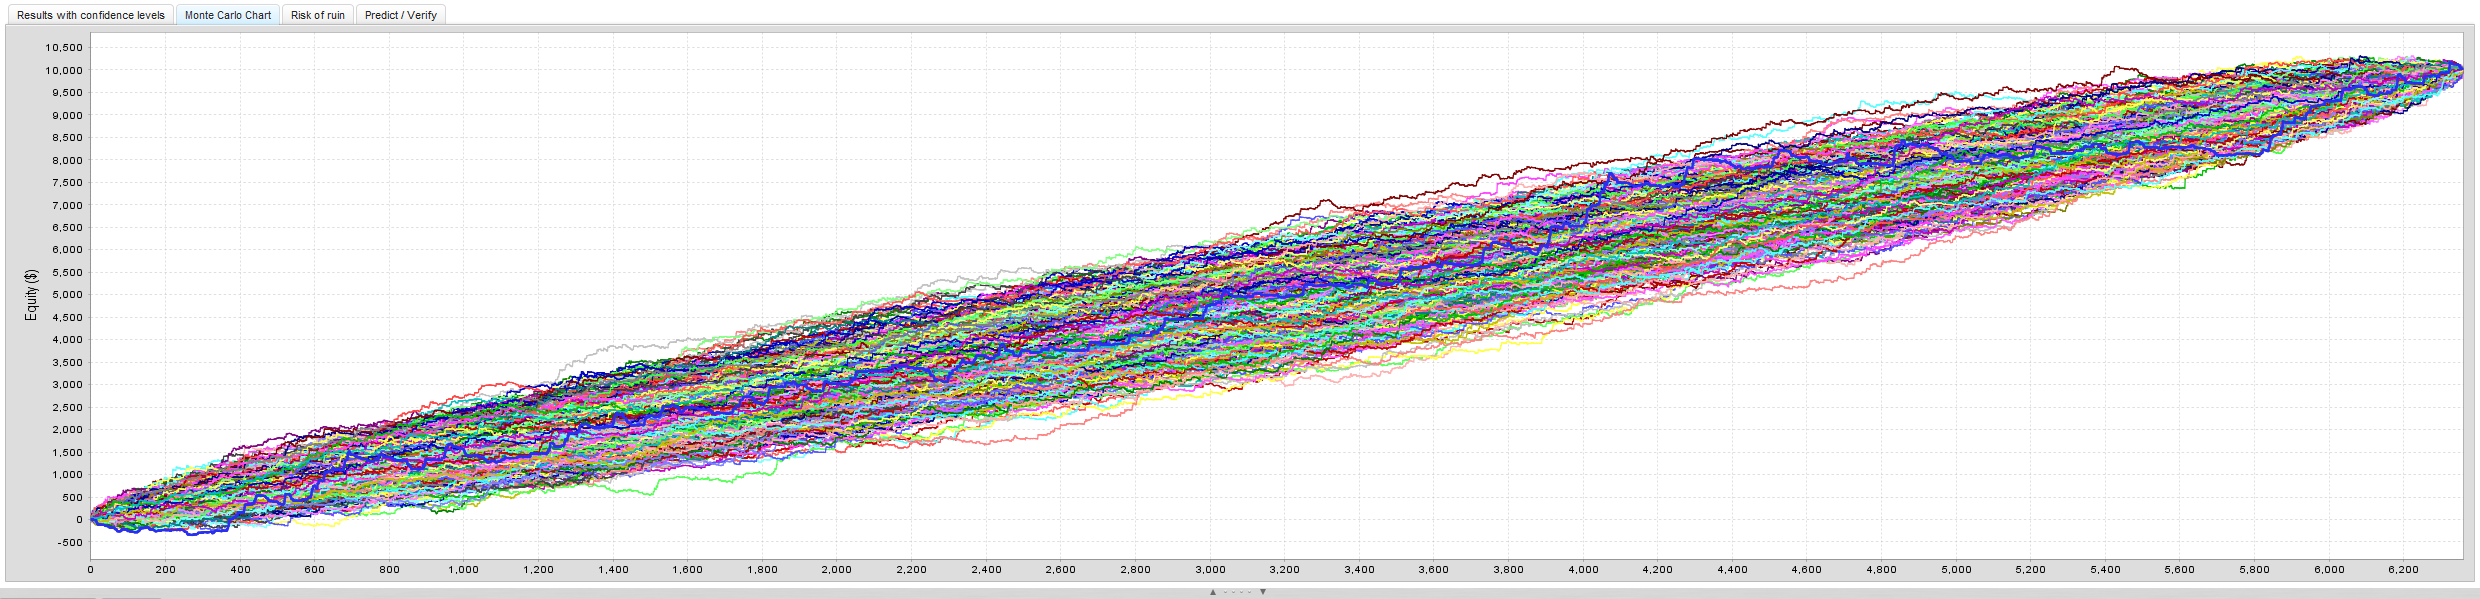Click the 7,500 value on the equity axis

[x=67, y=183]
